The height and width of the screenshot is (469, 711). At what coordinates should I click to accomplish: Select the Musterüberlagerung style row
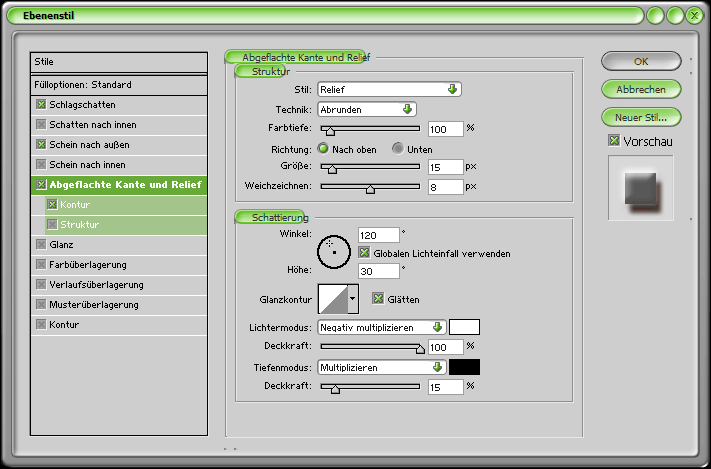[119, 304]
